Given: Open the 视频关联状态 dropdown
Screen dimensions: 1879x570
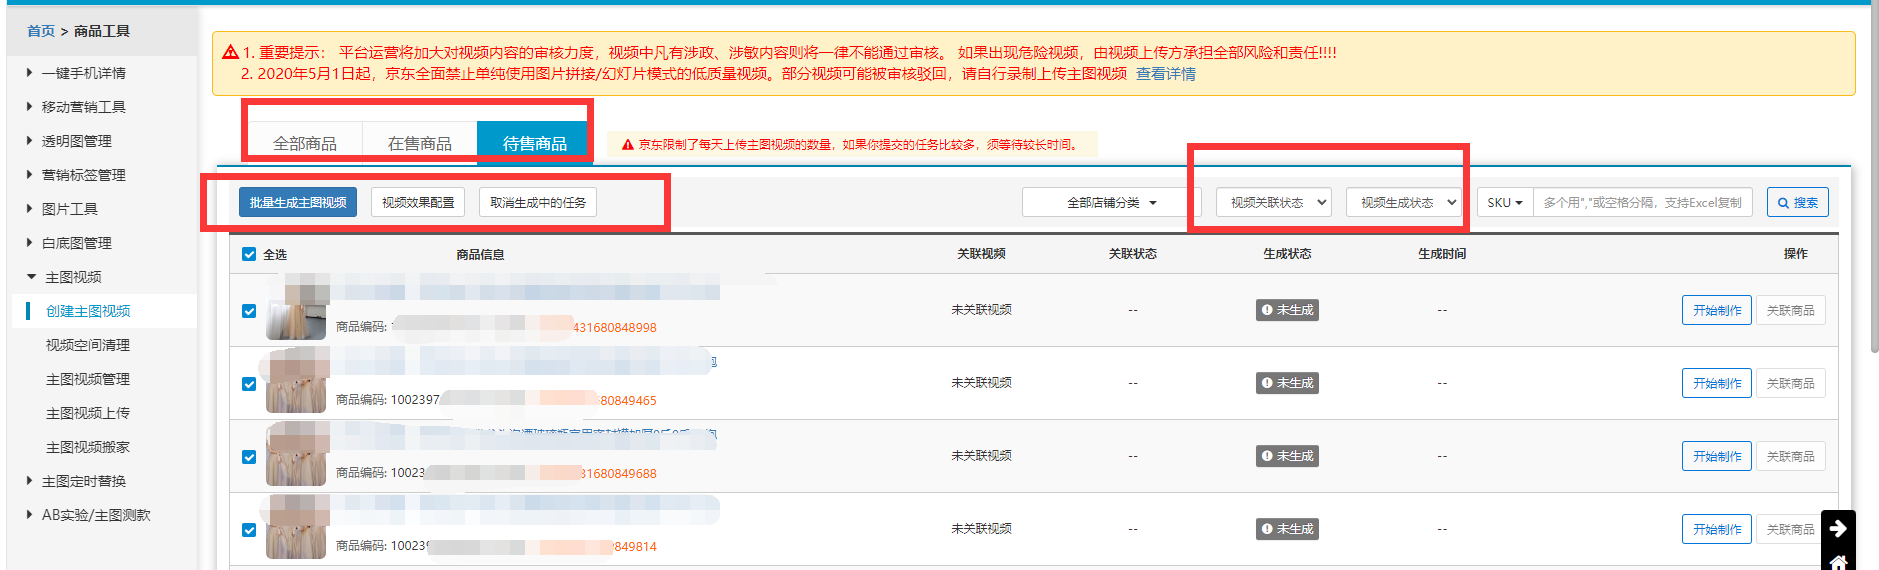Looking at the screenshot, I should pos(1273,202).
